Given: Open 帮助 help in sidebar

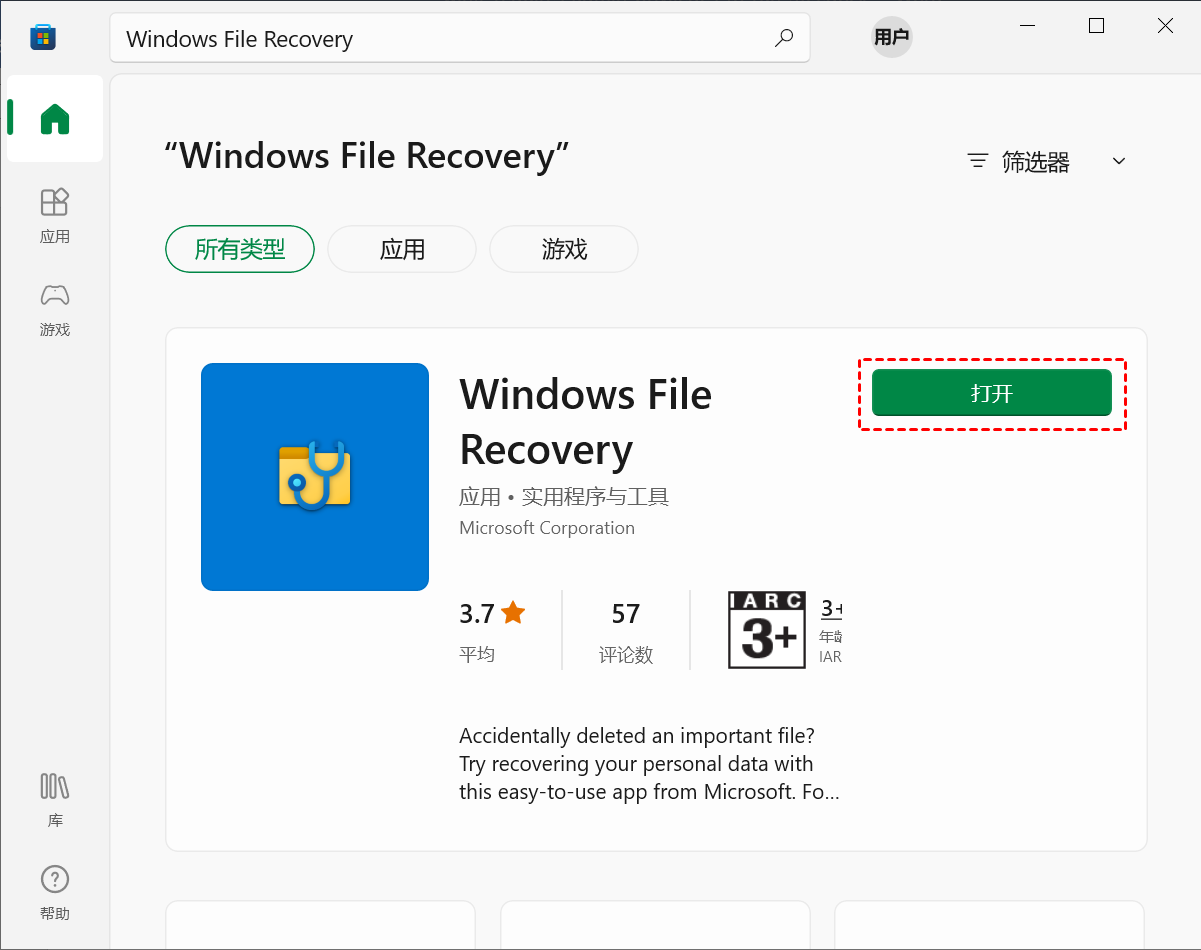Looking at the screenshot, I should click(55, 893).
